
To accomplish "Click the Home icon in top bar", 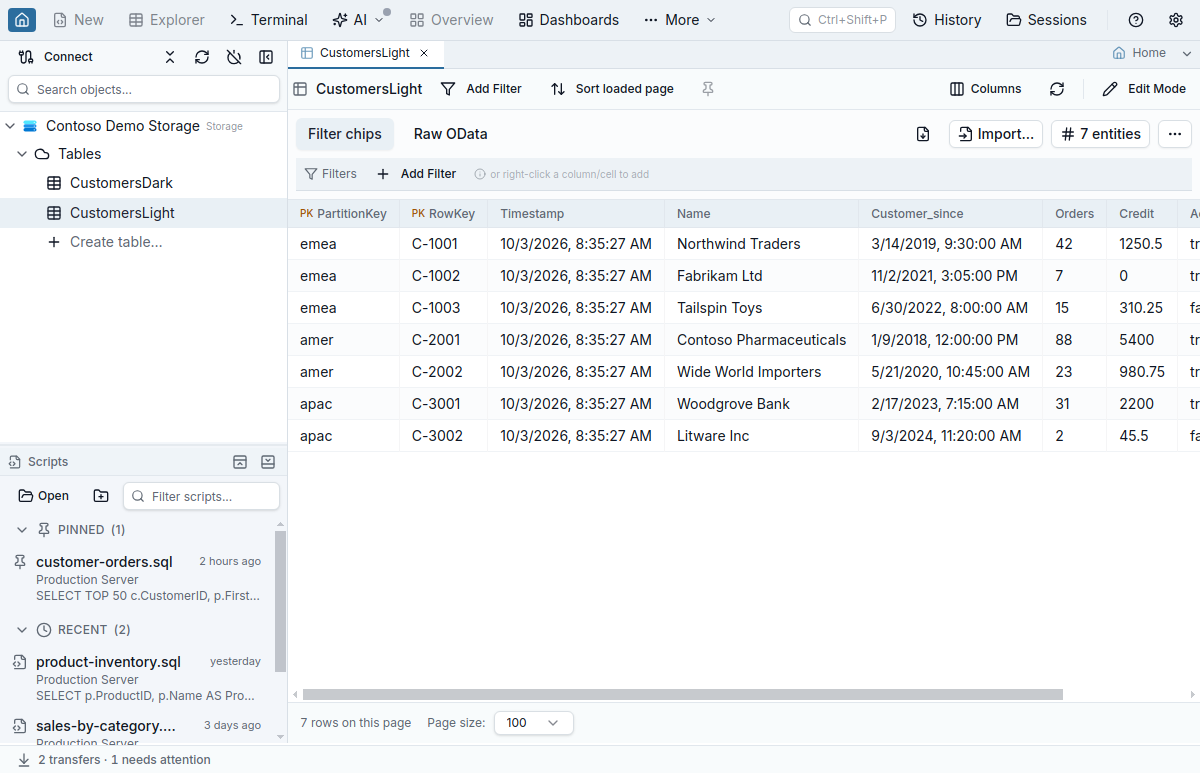I will point(22,20).
